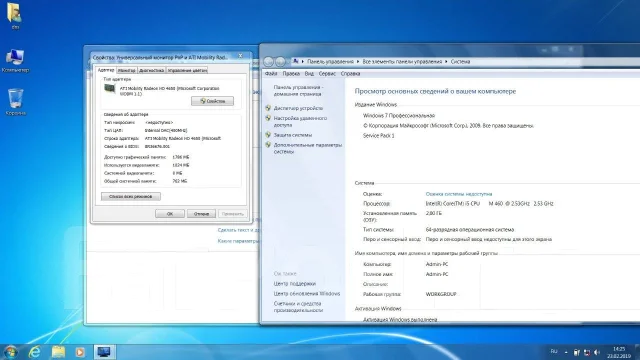Open the RU language indicator
Image resolution: width=640 pixels, height=360 pixels.
[x=554, y=351]
